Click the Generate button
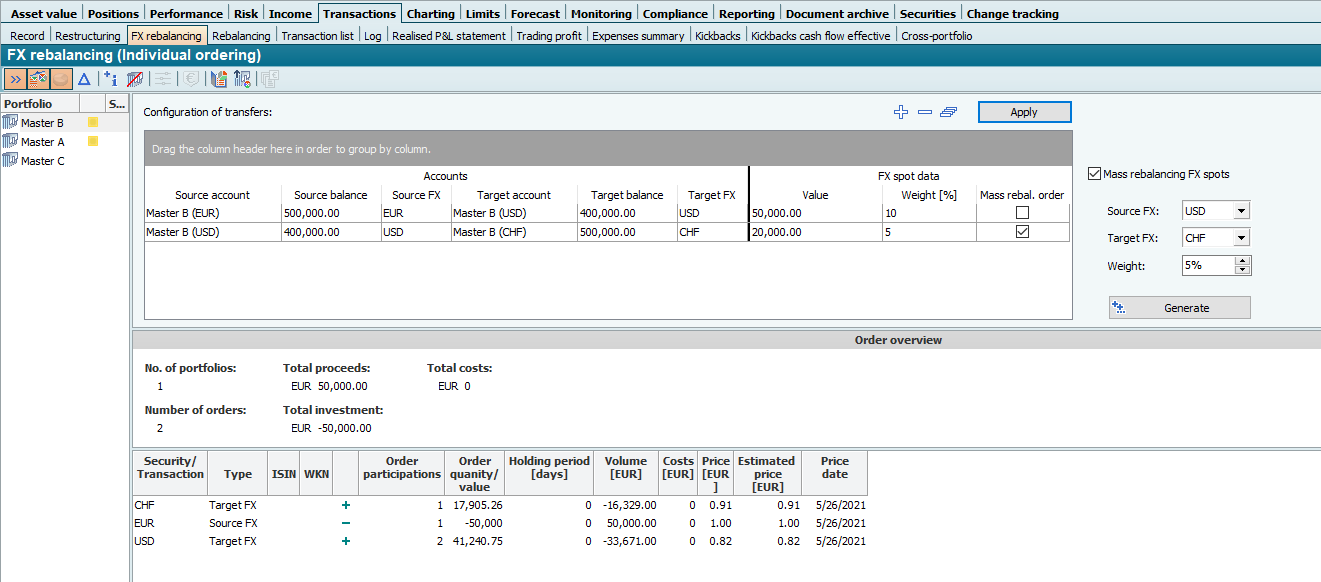 point(1180,308)
